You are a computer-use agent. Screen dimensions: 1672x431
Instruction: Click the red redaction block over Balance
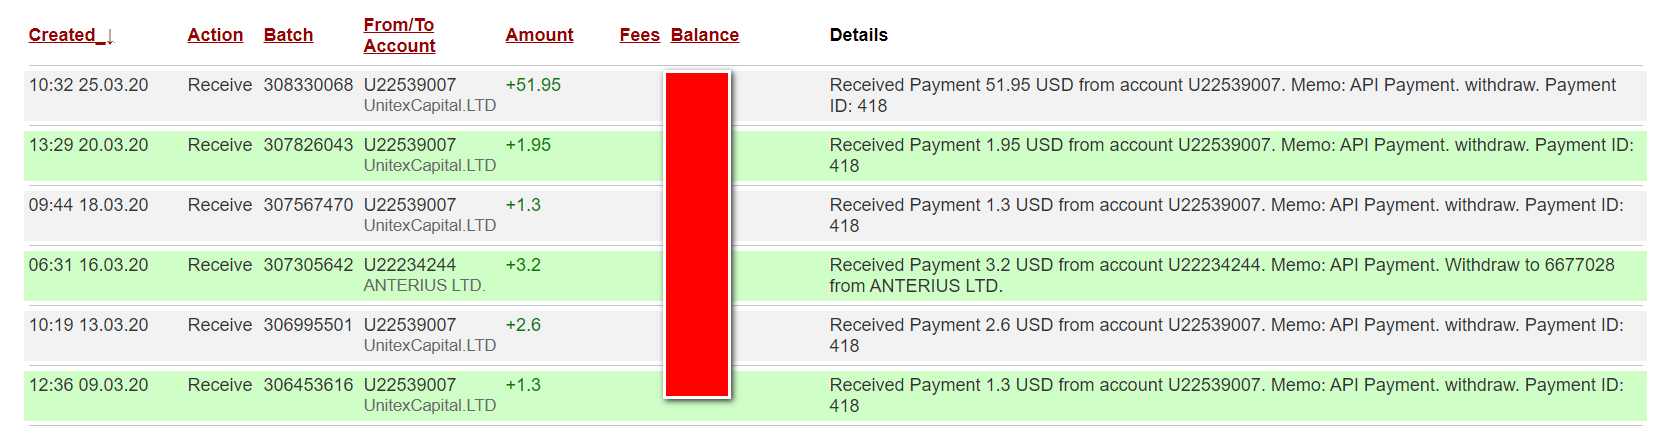tap(697, 234)
